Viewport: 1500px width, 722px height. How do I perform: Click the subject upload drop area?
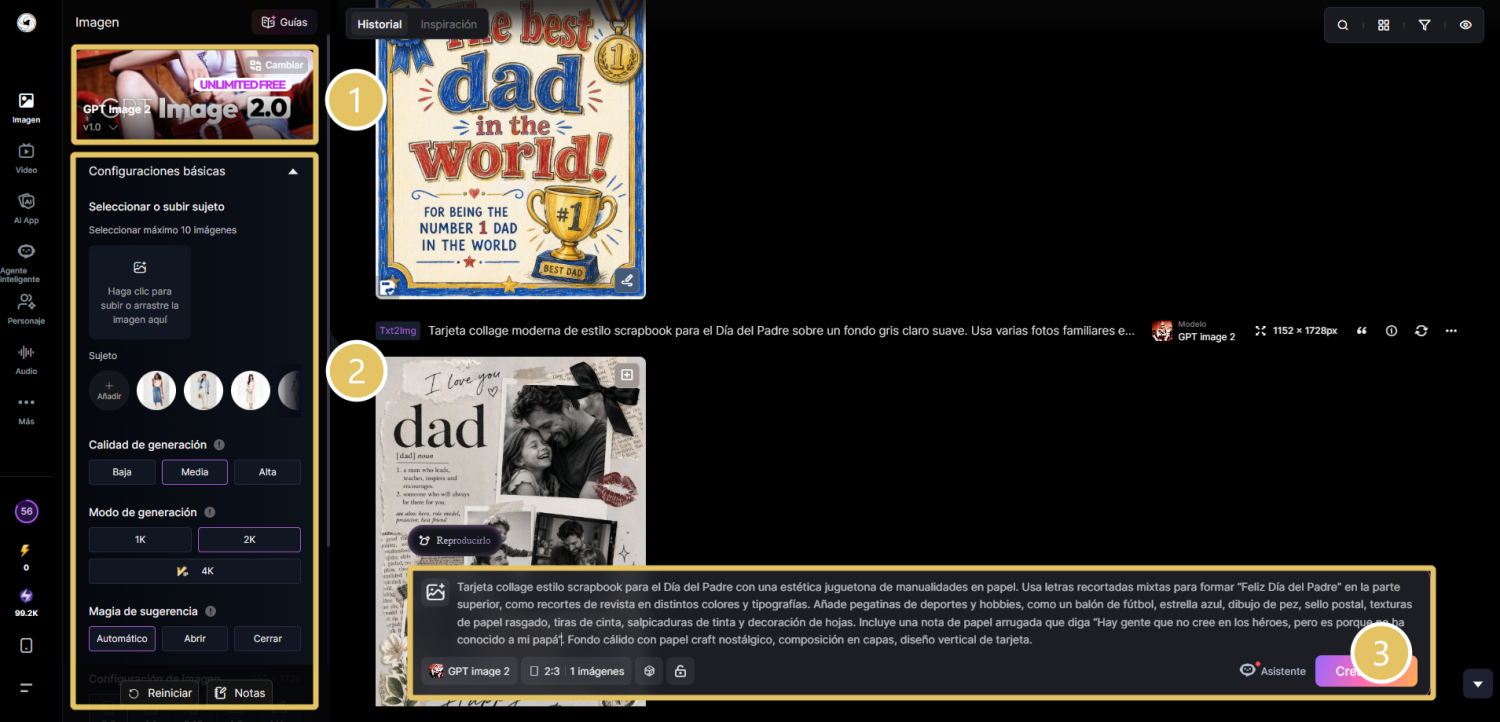pyautogui.click(x=140, y=292)
